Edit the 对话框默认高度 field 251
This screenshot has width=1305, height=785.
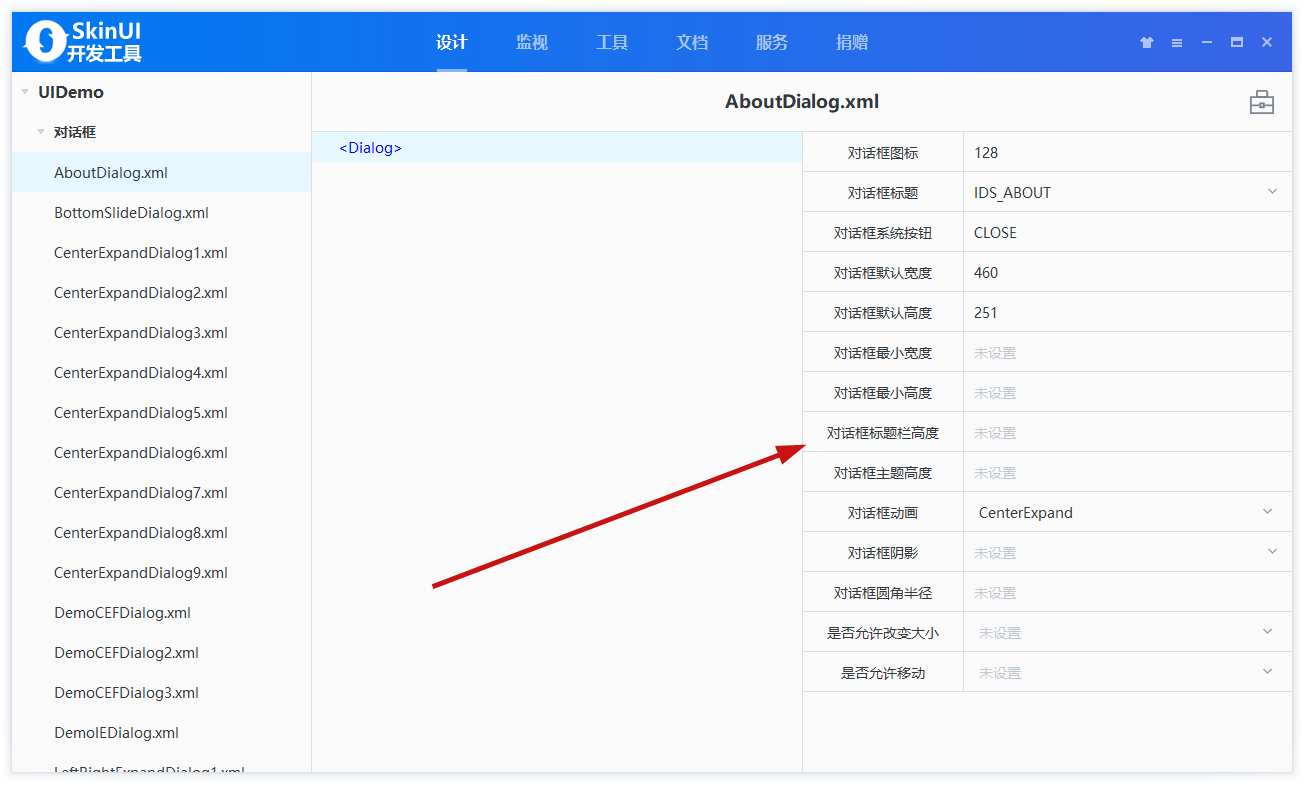point(1128,312)
